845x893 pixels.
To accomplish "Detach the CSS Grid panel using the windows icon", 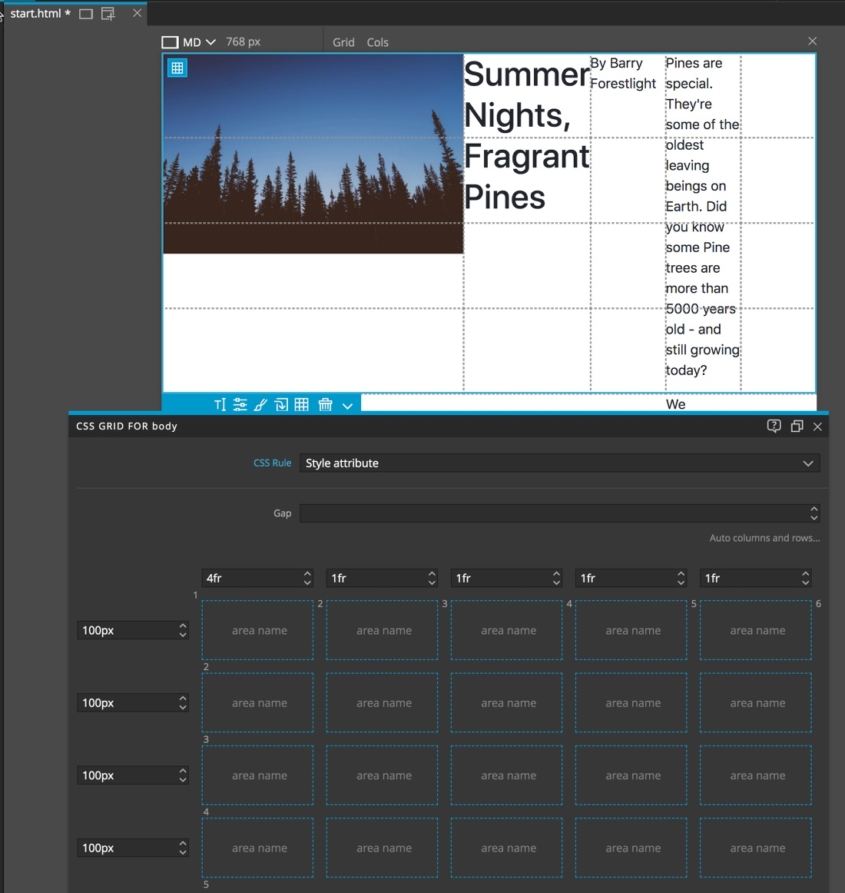I will point(797,426).
